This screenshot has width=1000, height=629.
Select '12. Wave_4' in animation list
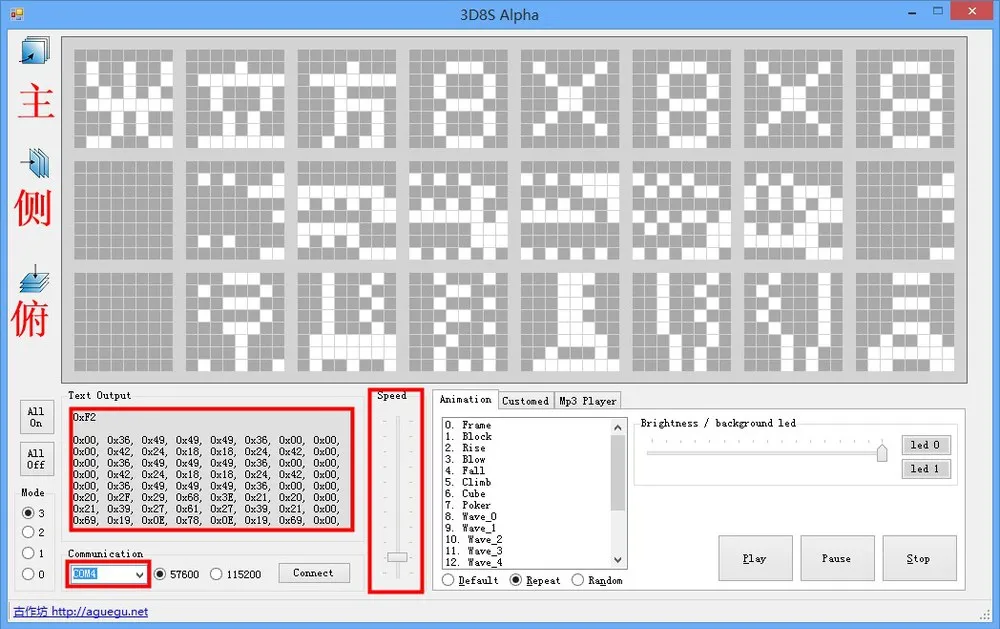(474, 563)
